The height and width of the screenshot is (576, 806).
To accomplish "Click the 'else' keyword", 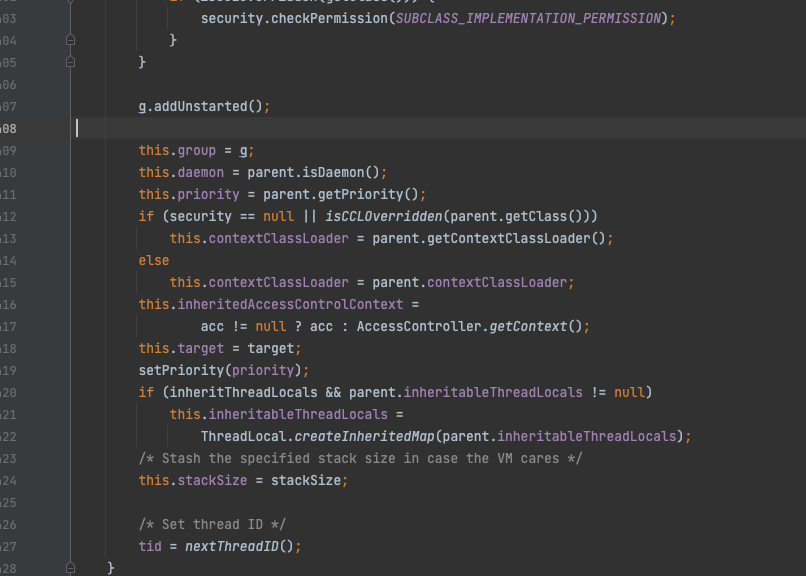I will point(154,261).
